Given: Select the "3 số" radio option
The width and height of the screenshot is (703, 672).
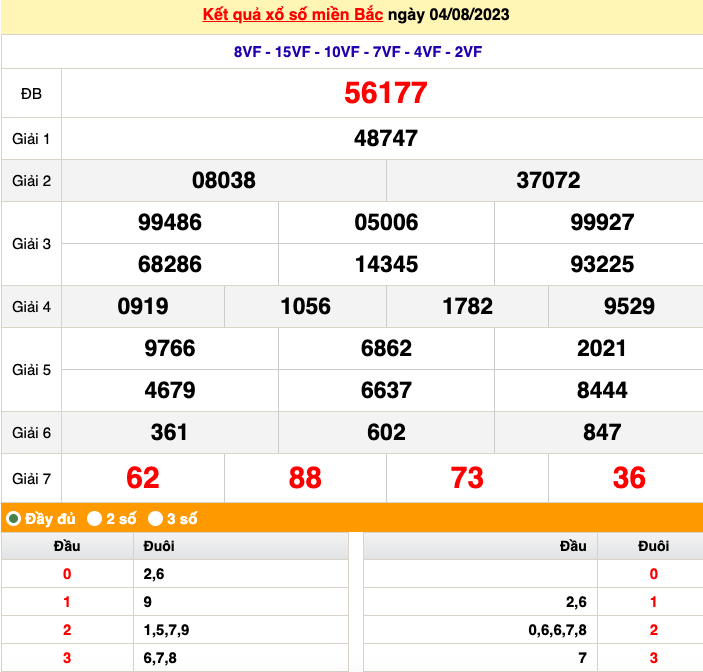Looking at the screenshot, I should (x=156, y=518).
